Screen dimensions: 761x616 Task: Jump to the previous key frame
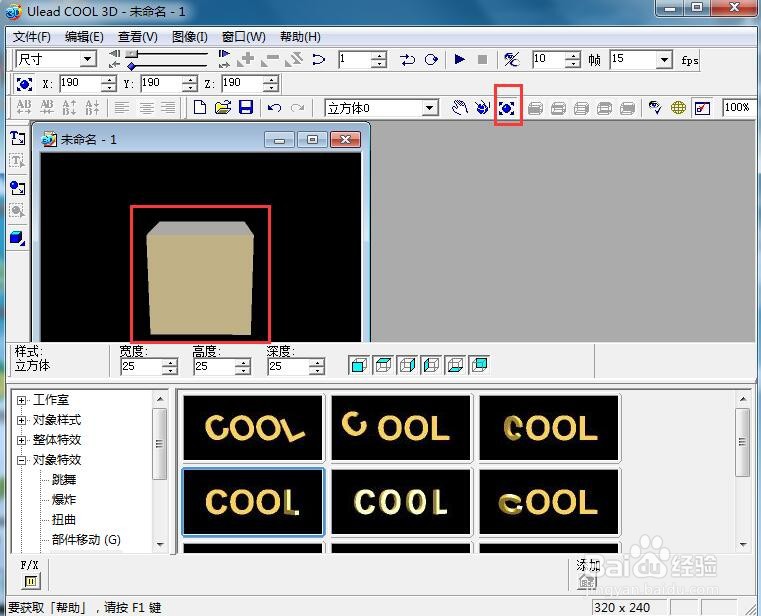[115, 64]
